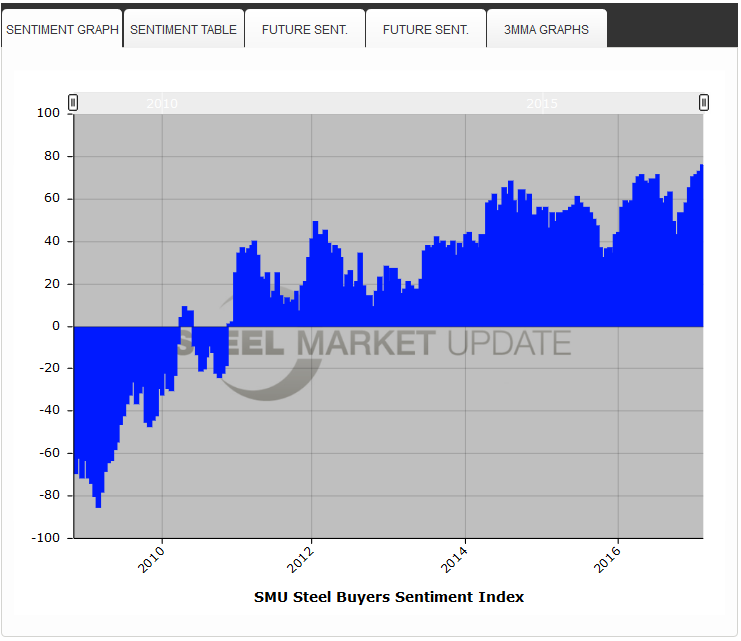
Task: Click the 0 value on y-axis
Action: pos(56,326)
